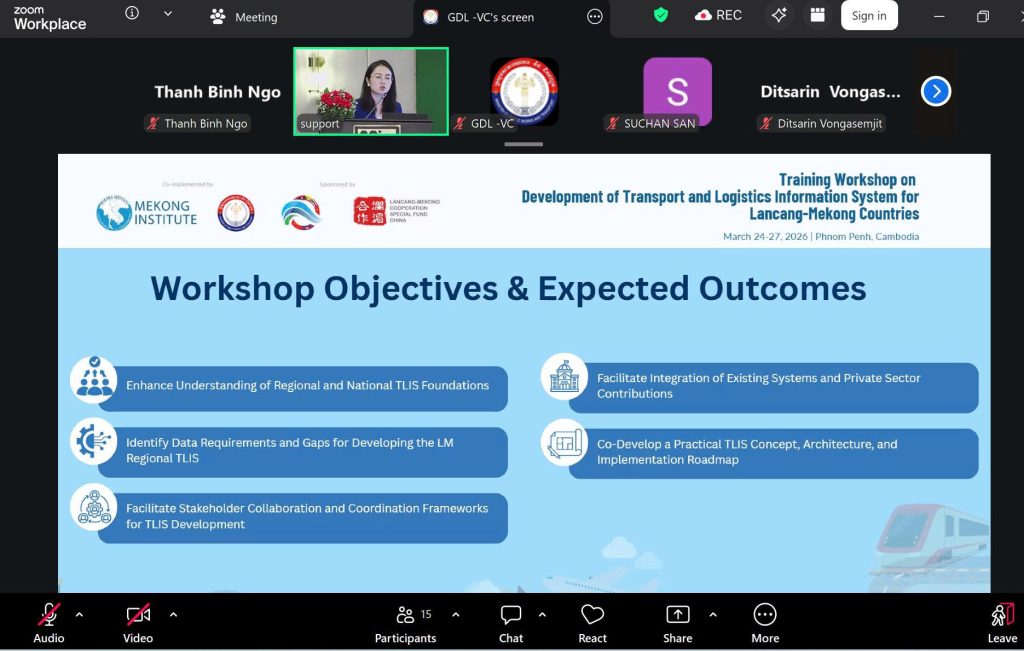The width and height of the screenshot is (1024, 651).
Task: Click the green security shield icon
Action: 660,15
